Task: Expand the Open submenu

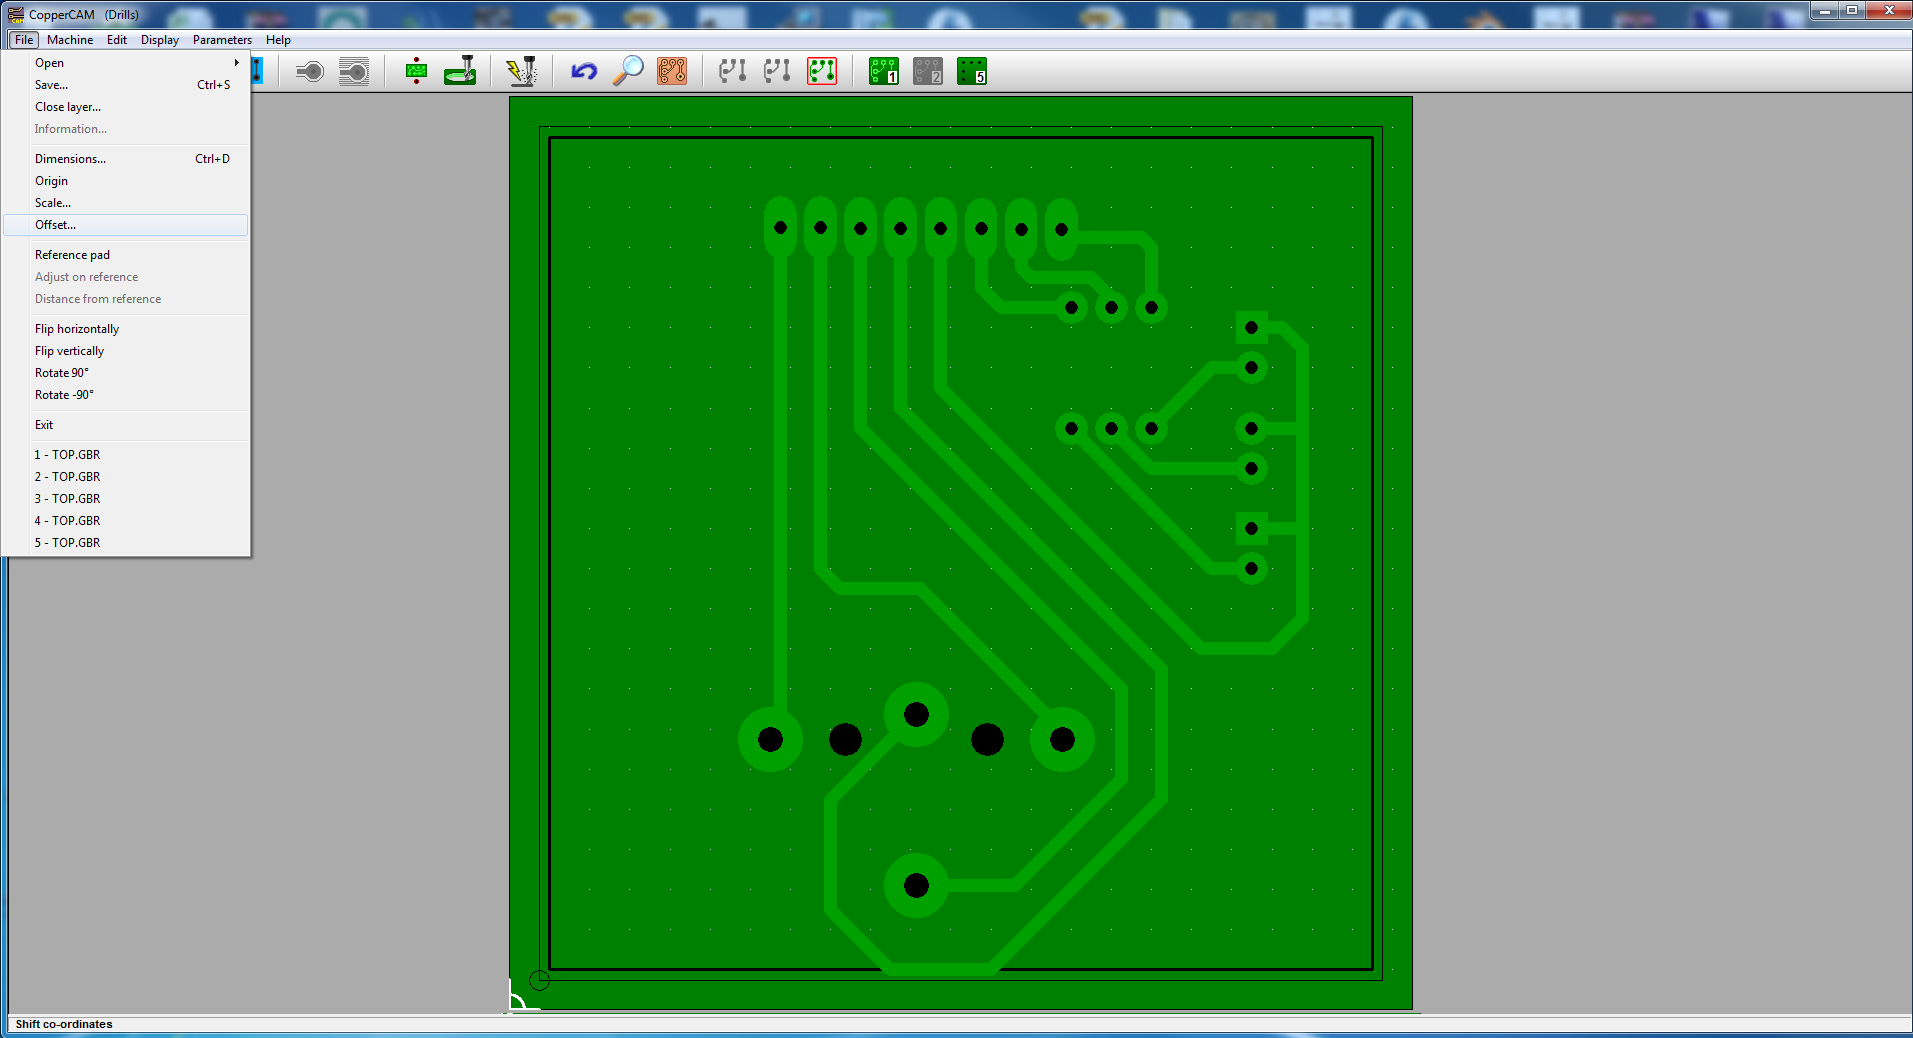Action: (x=120, y=62)
